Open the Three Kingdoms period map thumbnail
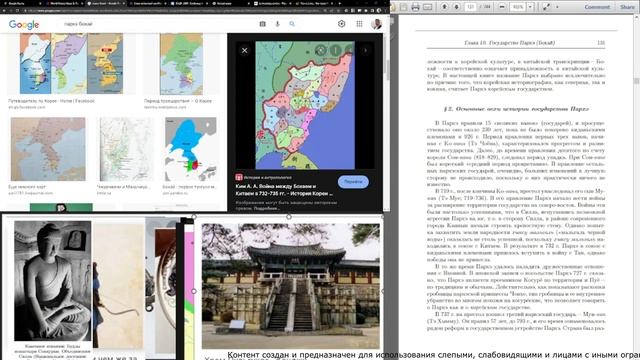This screenshot has height=360, width=640. tap(181, 64)
